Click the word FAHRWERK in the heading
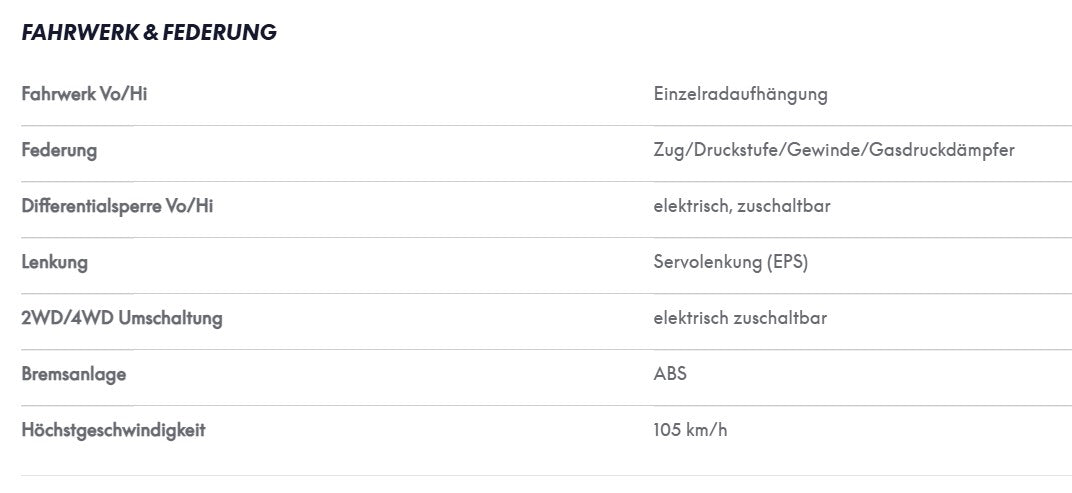The width and height of the screenshot is (1072, 493). tap(80, 32)
